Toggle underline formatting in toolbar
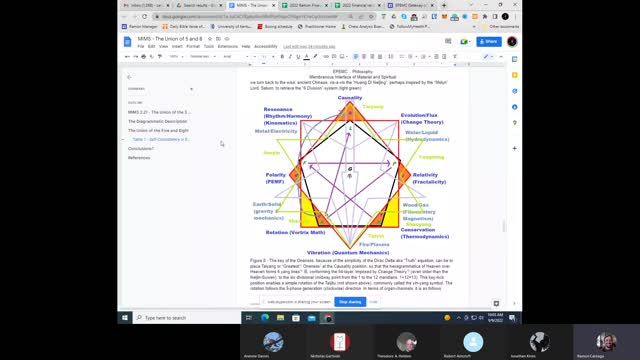640x360 pixels. pos(298,57)
